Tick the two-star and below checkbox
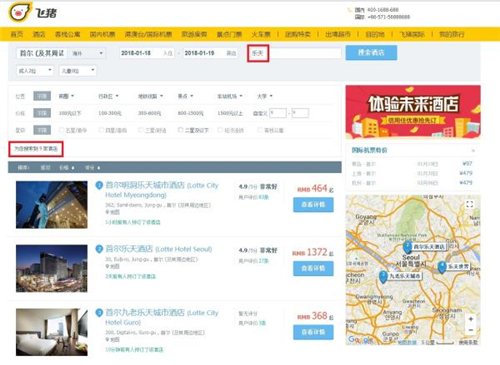The width and height of the screenshot is (500, 365). click(180, 130)
